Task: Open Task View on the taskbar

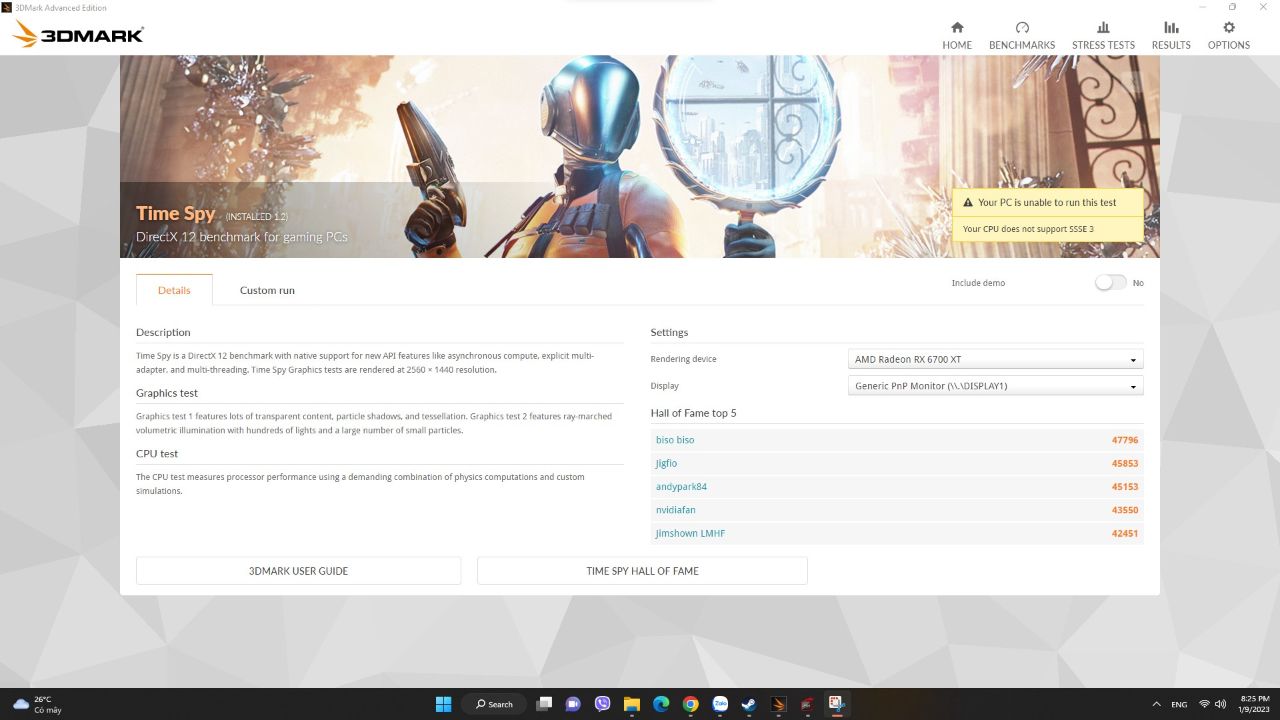Action: [x=544, y=704]
